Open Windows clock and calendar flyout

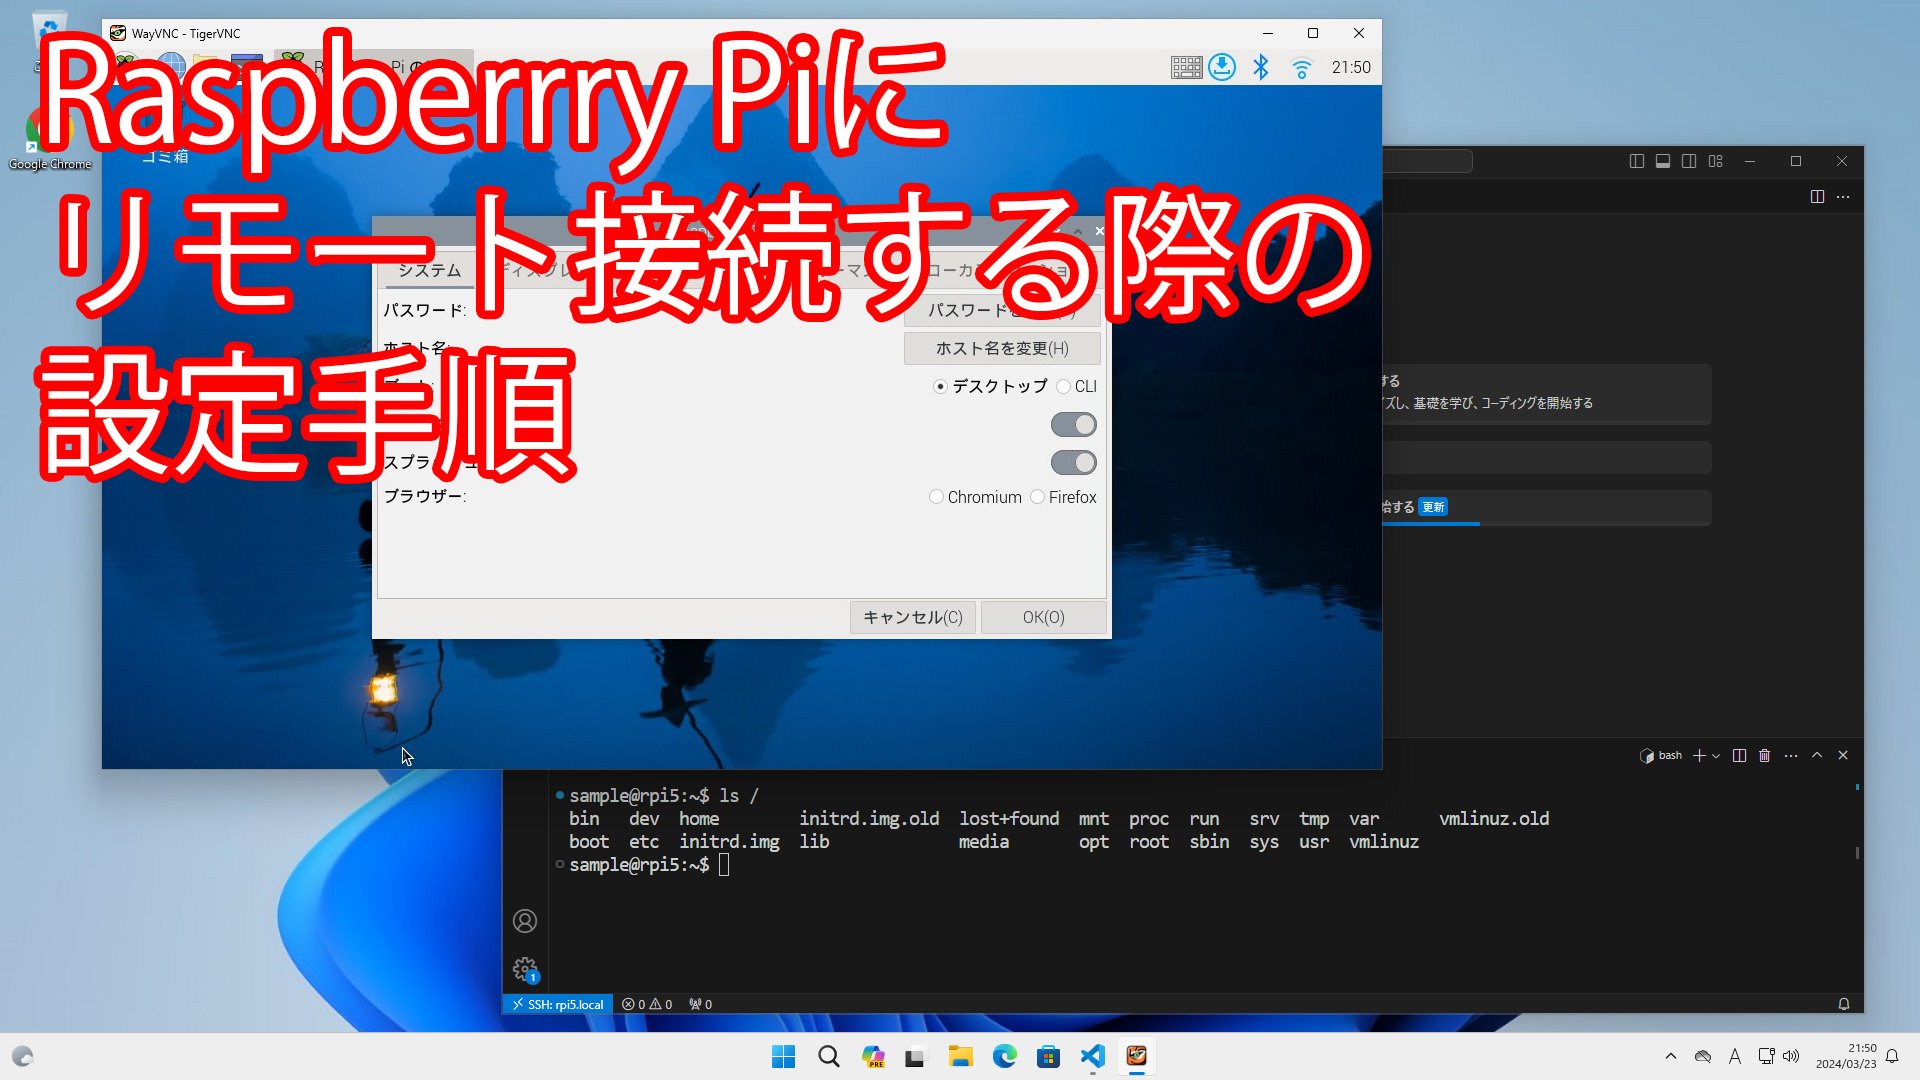coord(1846,1057)
